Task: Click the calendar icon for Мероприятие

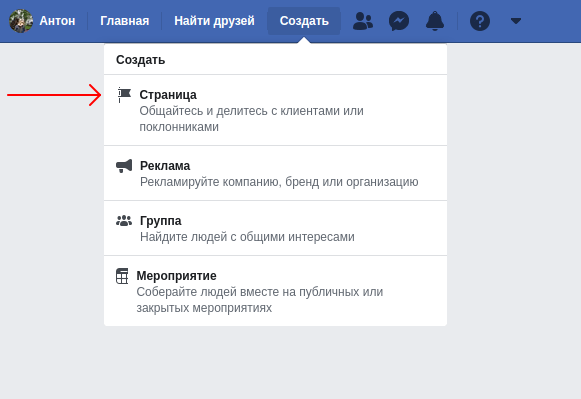Action: (122, 276)
